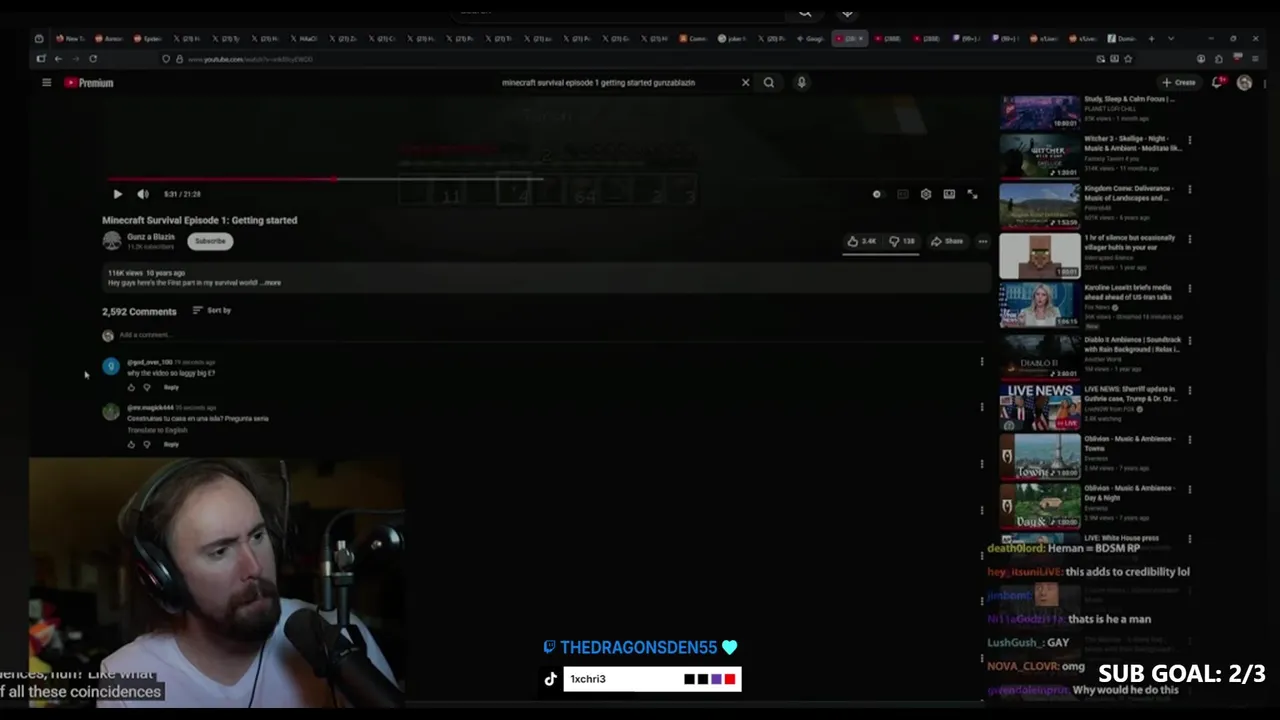Open options for LIVE NEWS Sheriff update video
Image resolution: width=1280 pixels, height=720 pixels.
1189,390
